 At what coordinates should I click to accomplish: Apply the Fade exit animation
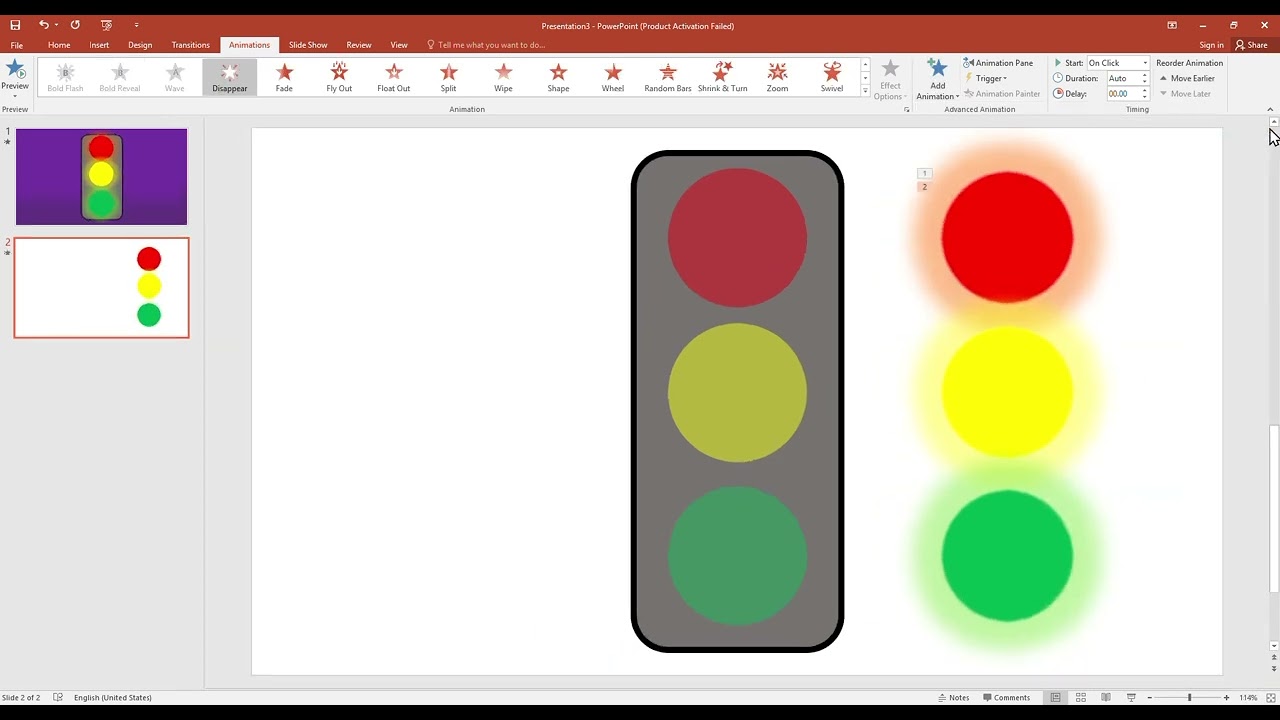[x=284, y=77]
